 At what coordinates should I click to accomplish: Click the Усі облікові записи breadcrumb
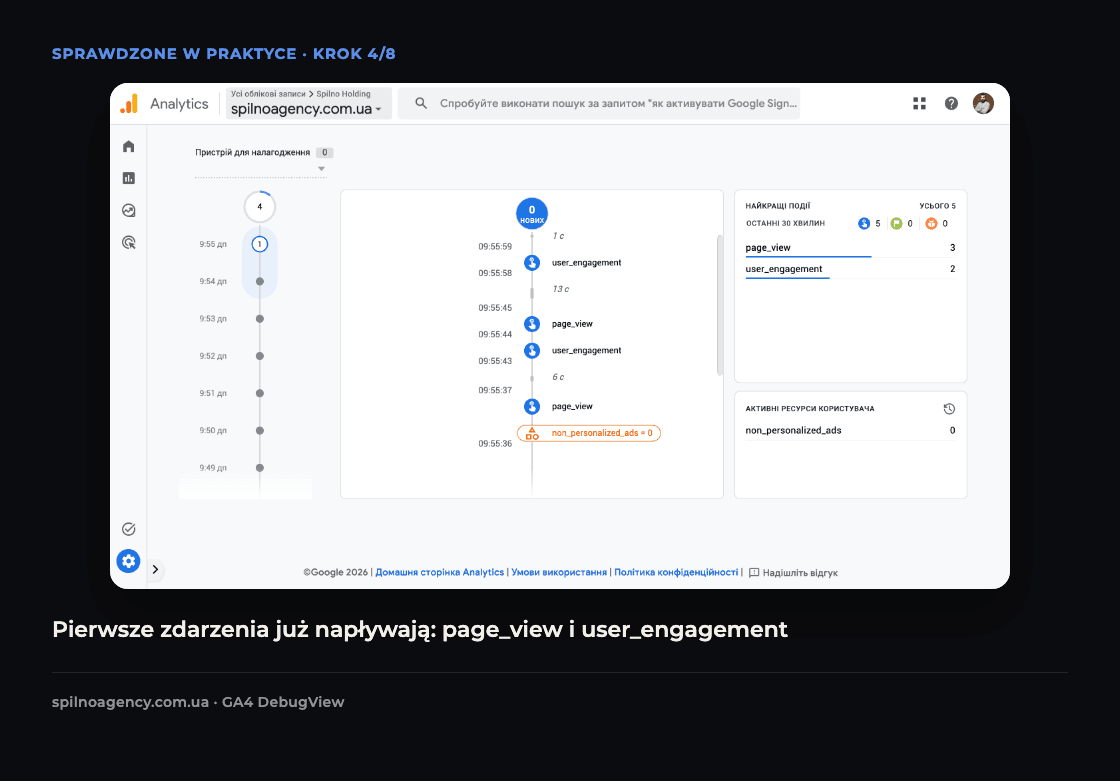point(268,94)
